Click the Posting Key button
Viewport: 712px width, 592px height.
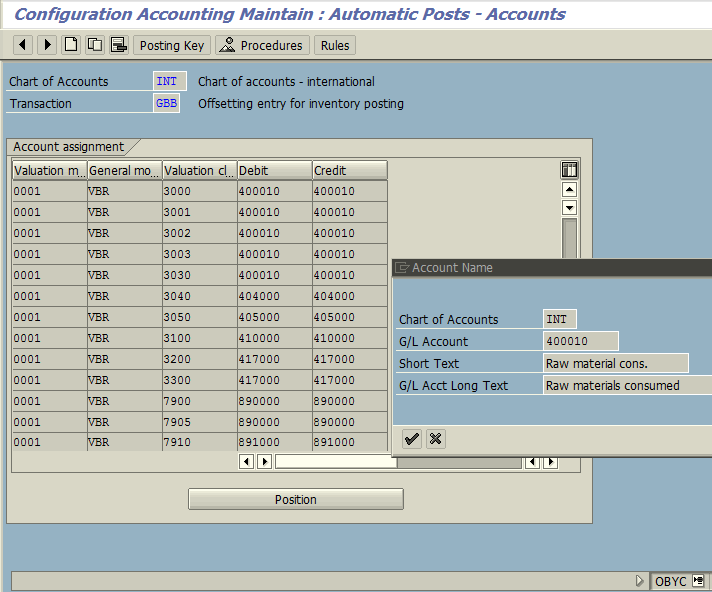pos(171,45)
